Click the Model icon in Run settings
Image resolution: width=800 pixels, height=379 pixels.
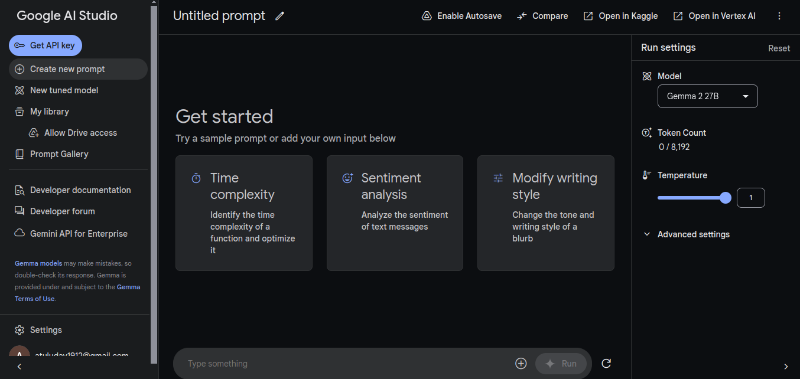pyautogui.click(x=646, y=76)
